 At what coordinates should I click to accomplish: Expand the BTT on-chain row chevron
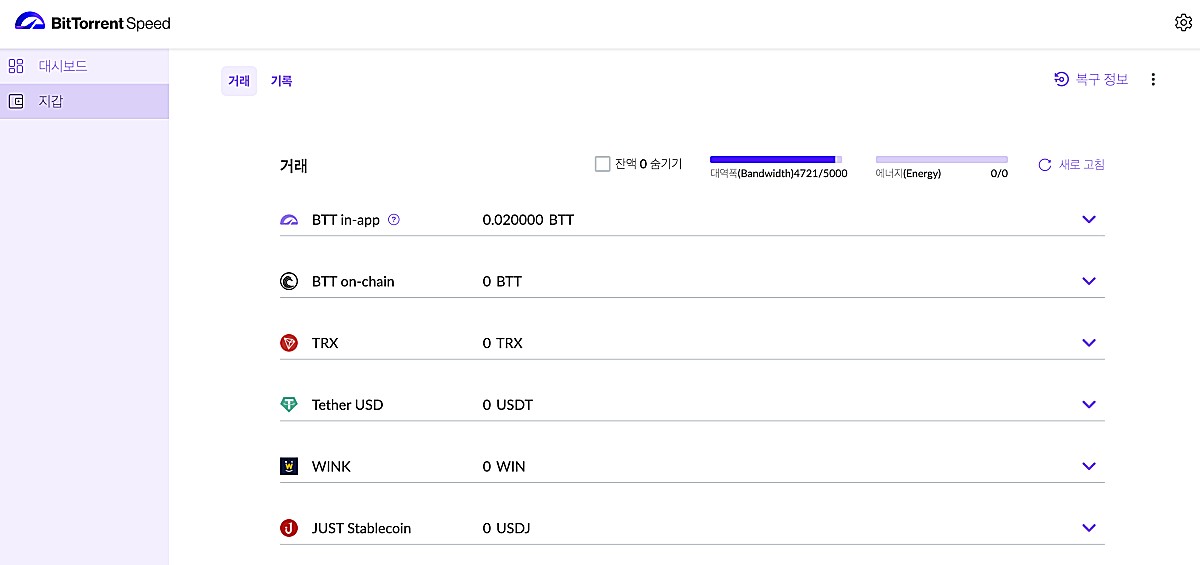[x=1089, y=282]
